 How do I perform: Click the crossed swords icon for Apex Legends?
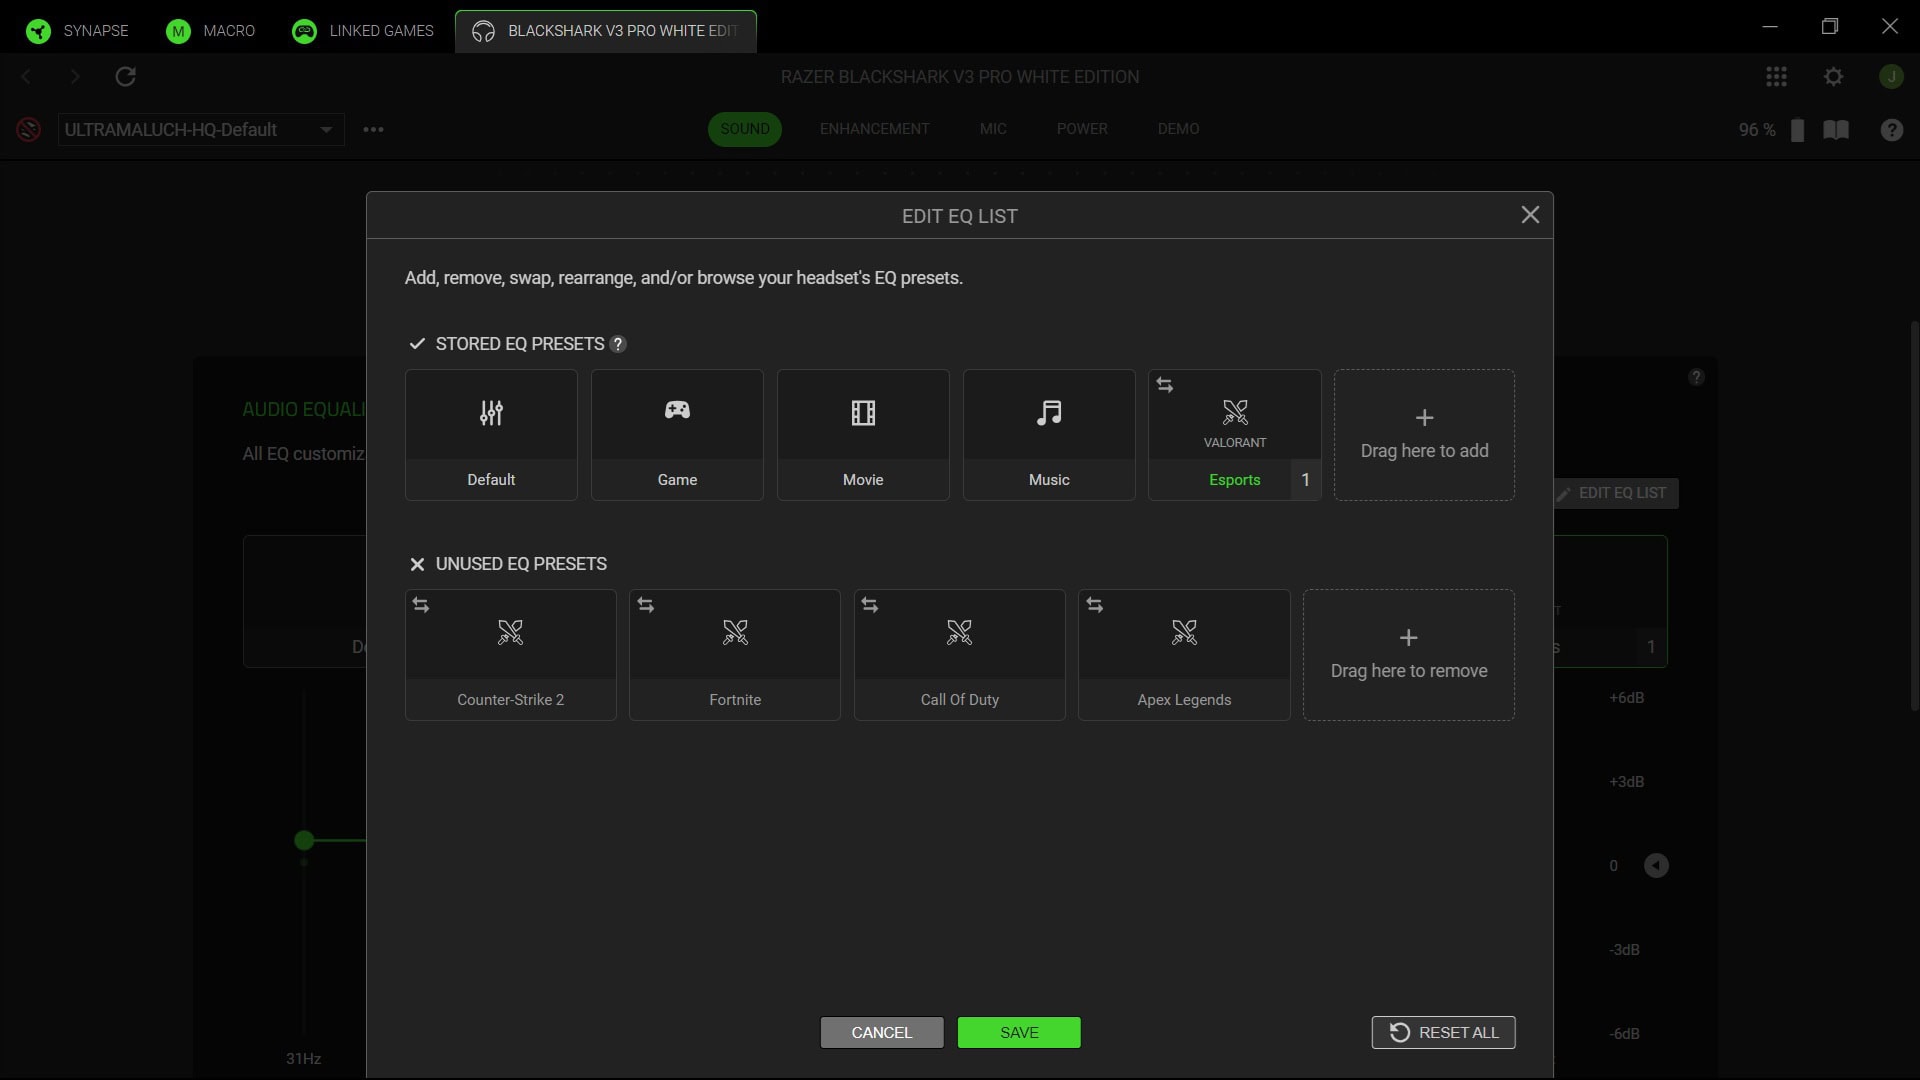click(1184, 632)
